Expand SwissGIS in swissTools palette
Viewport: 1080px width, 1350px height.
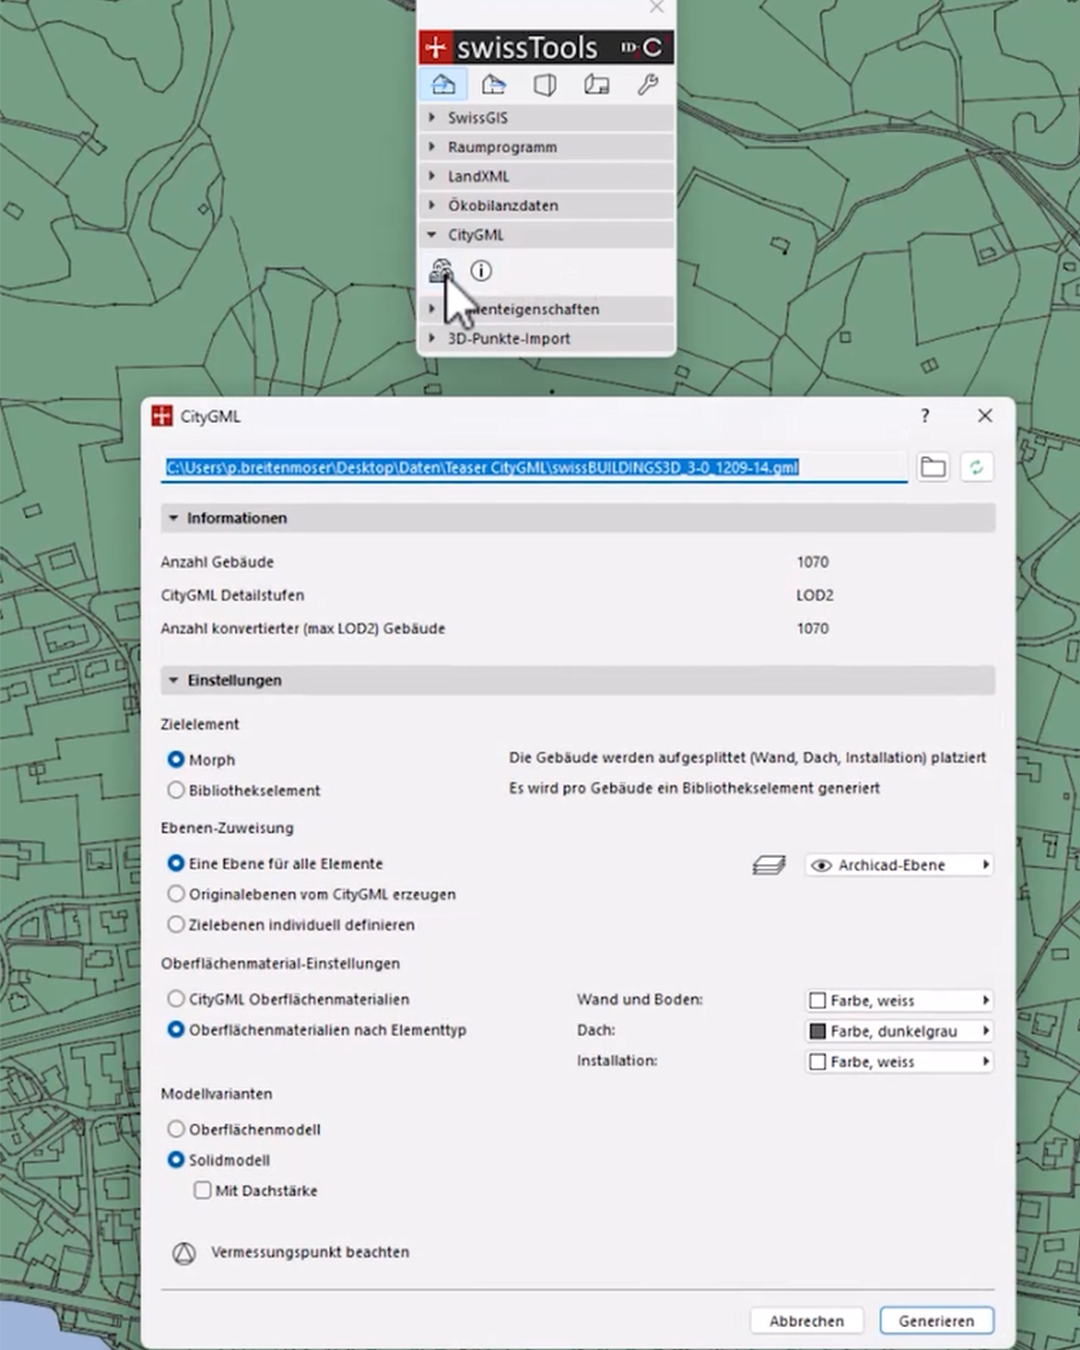(x=546, y=118)
